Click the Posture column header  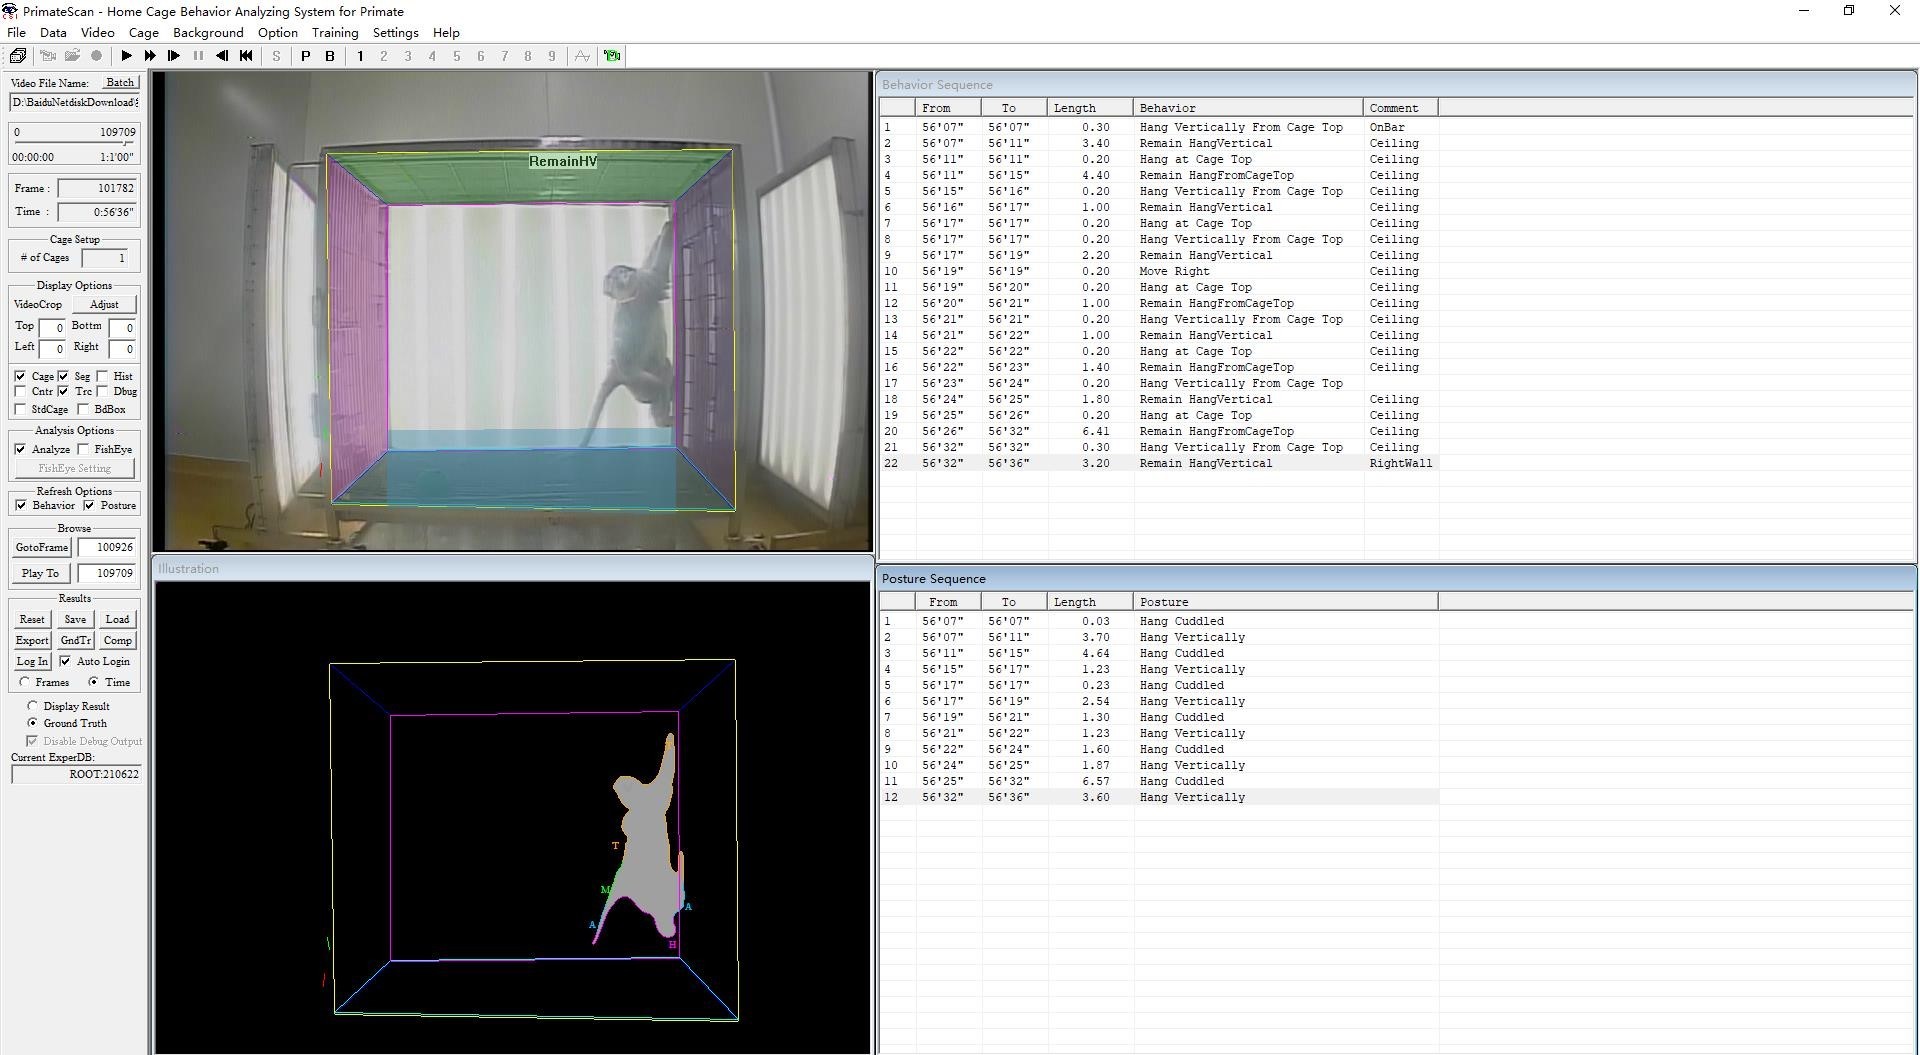(1286, 602)
